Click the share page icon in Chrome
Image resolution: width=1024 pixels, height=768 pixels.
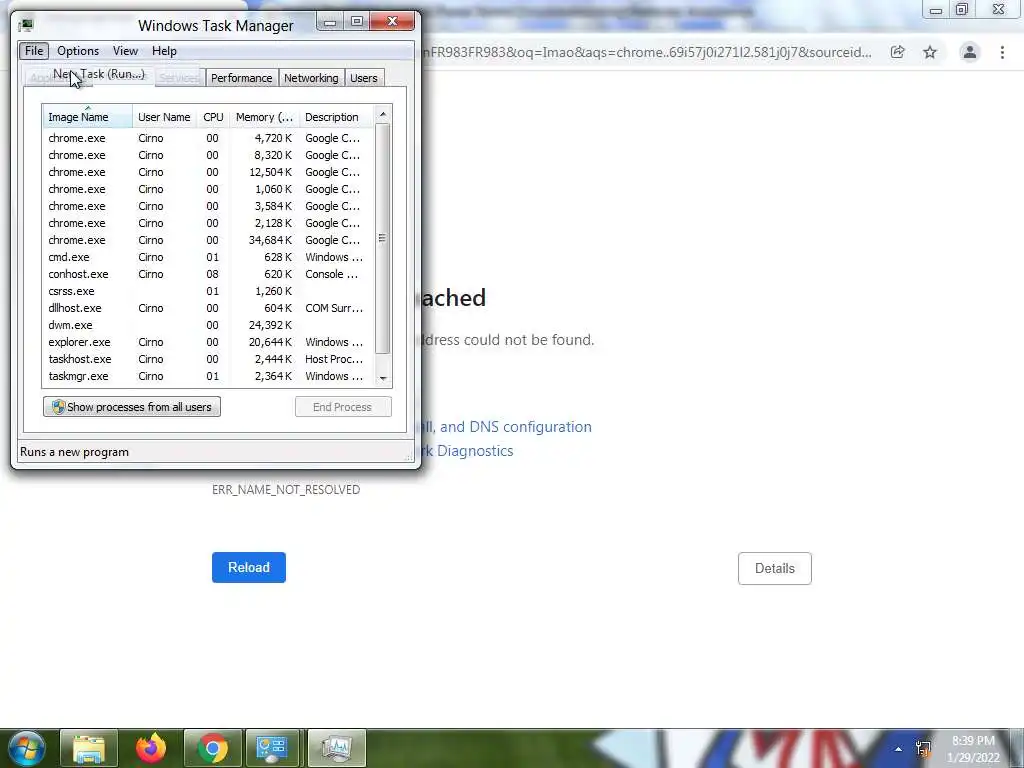897,52
